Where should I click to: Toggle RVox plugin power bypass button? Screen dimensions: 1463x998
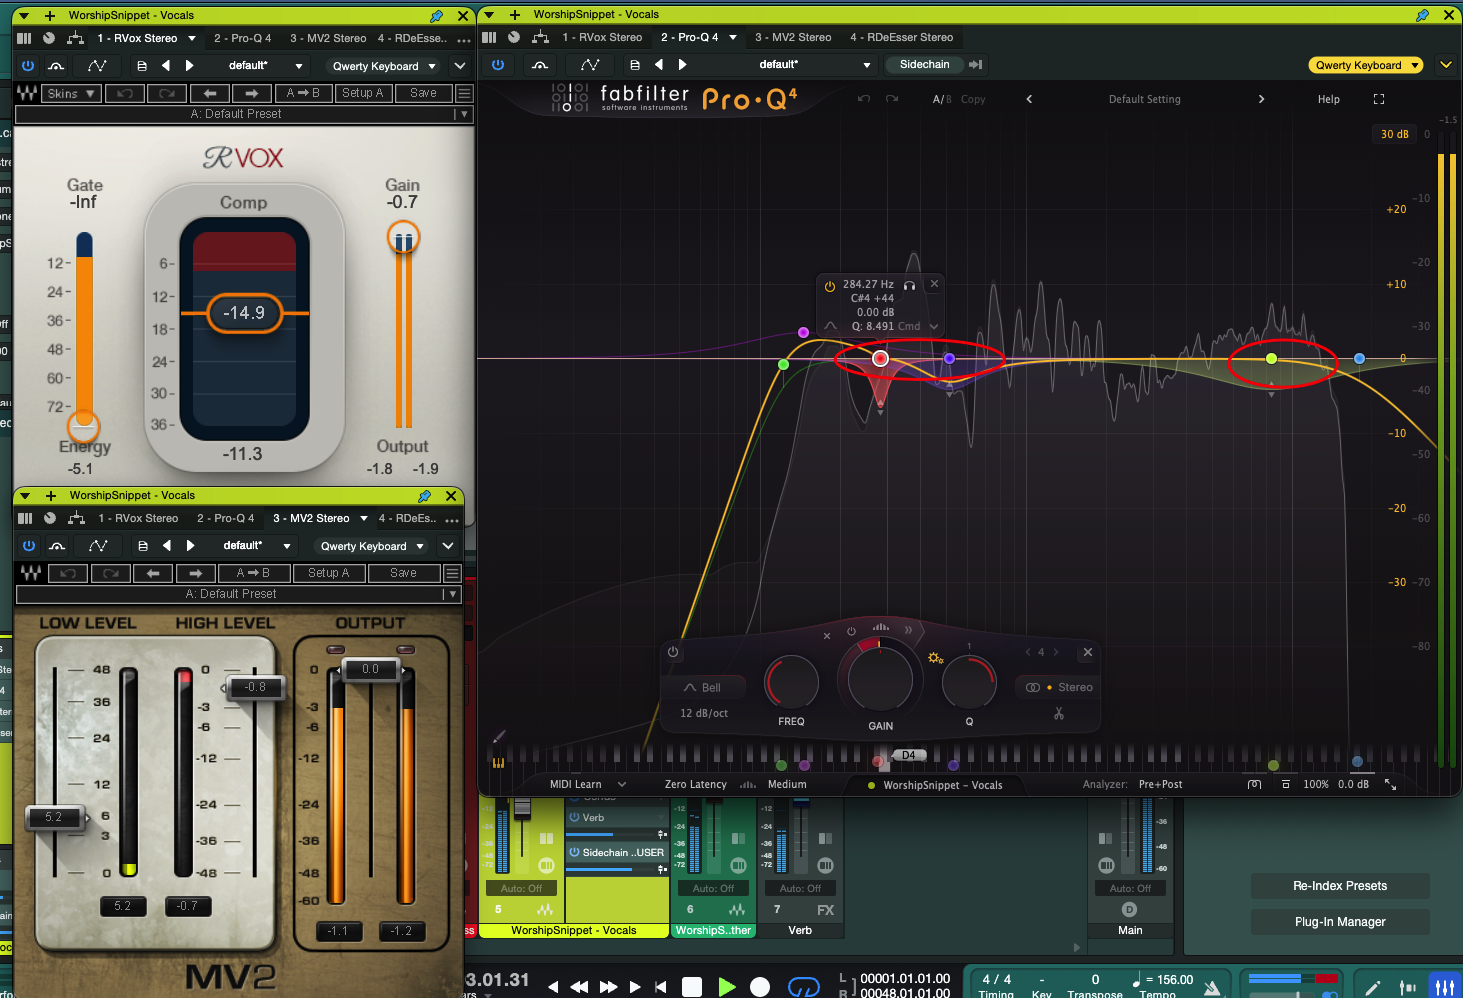click(28, 66)
